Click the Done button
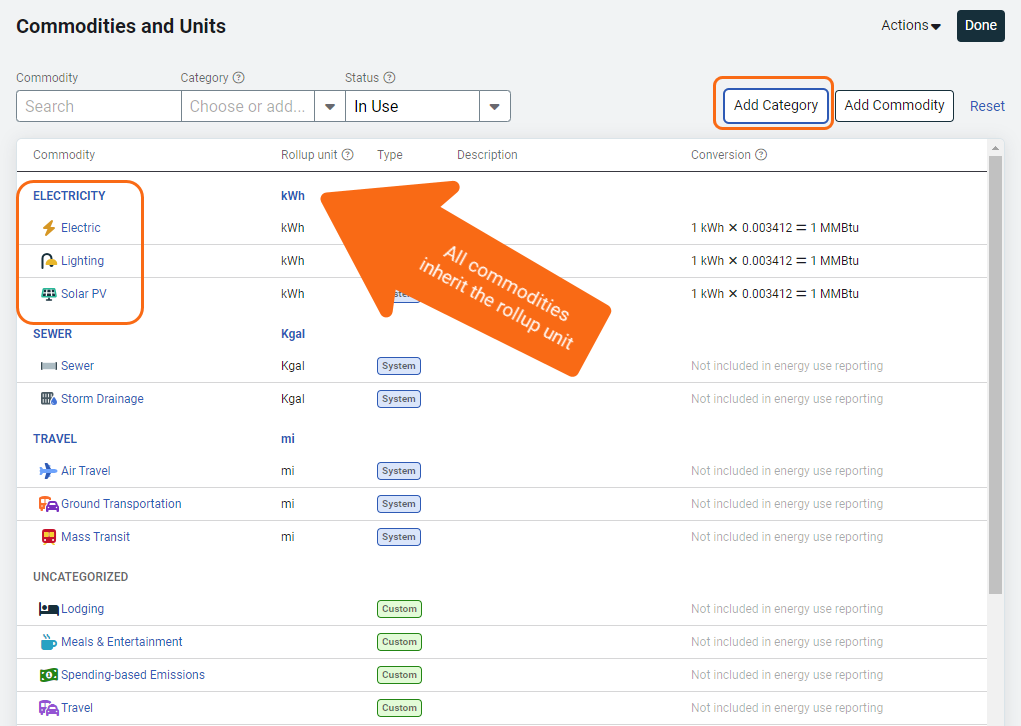The image size is (1021, 726). coord(981,25)
